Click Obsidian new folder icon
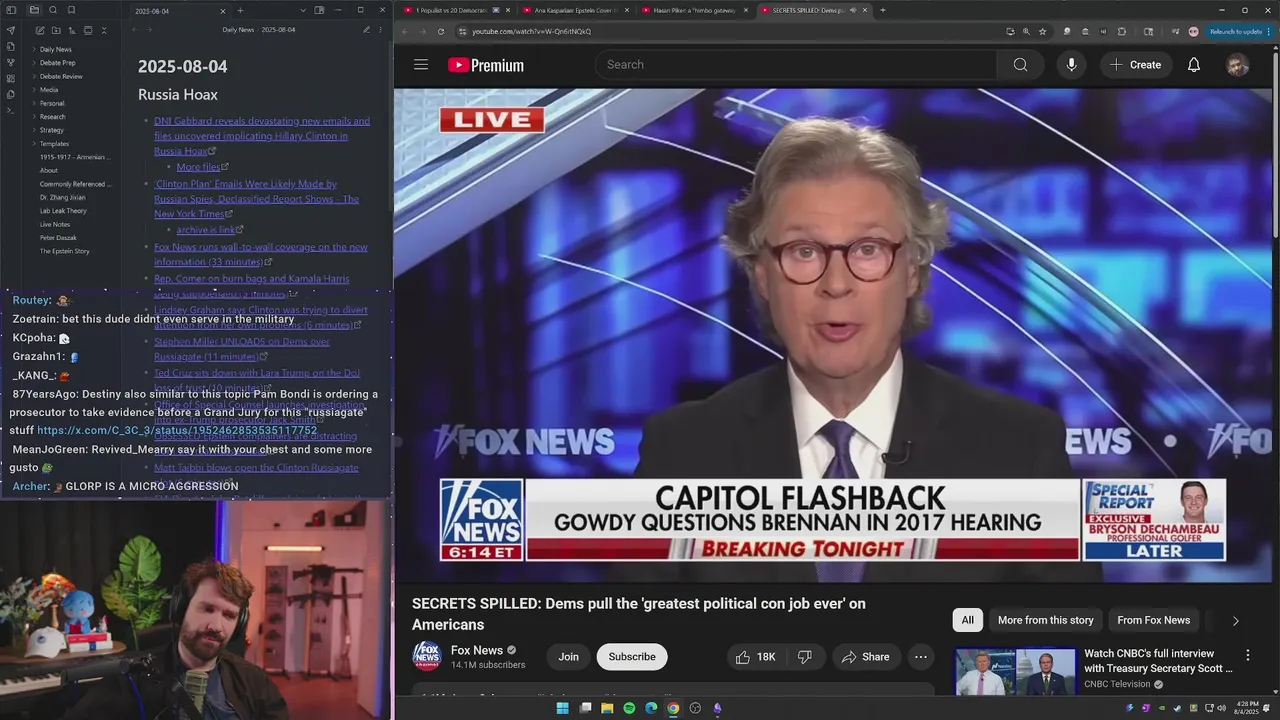This screenshot has width=1280, height=720. pos(55,30)
